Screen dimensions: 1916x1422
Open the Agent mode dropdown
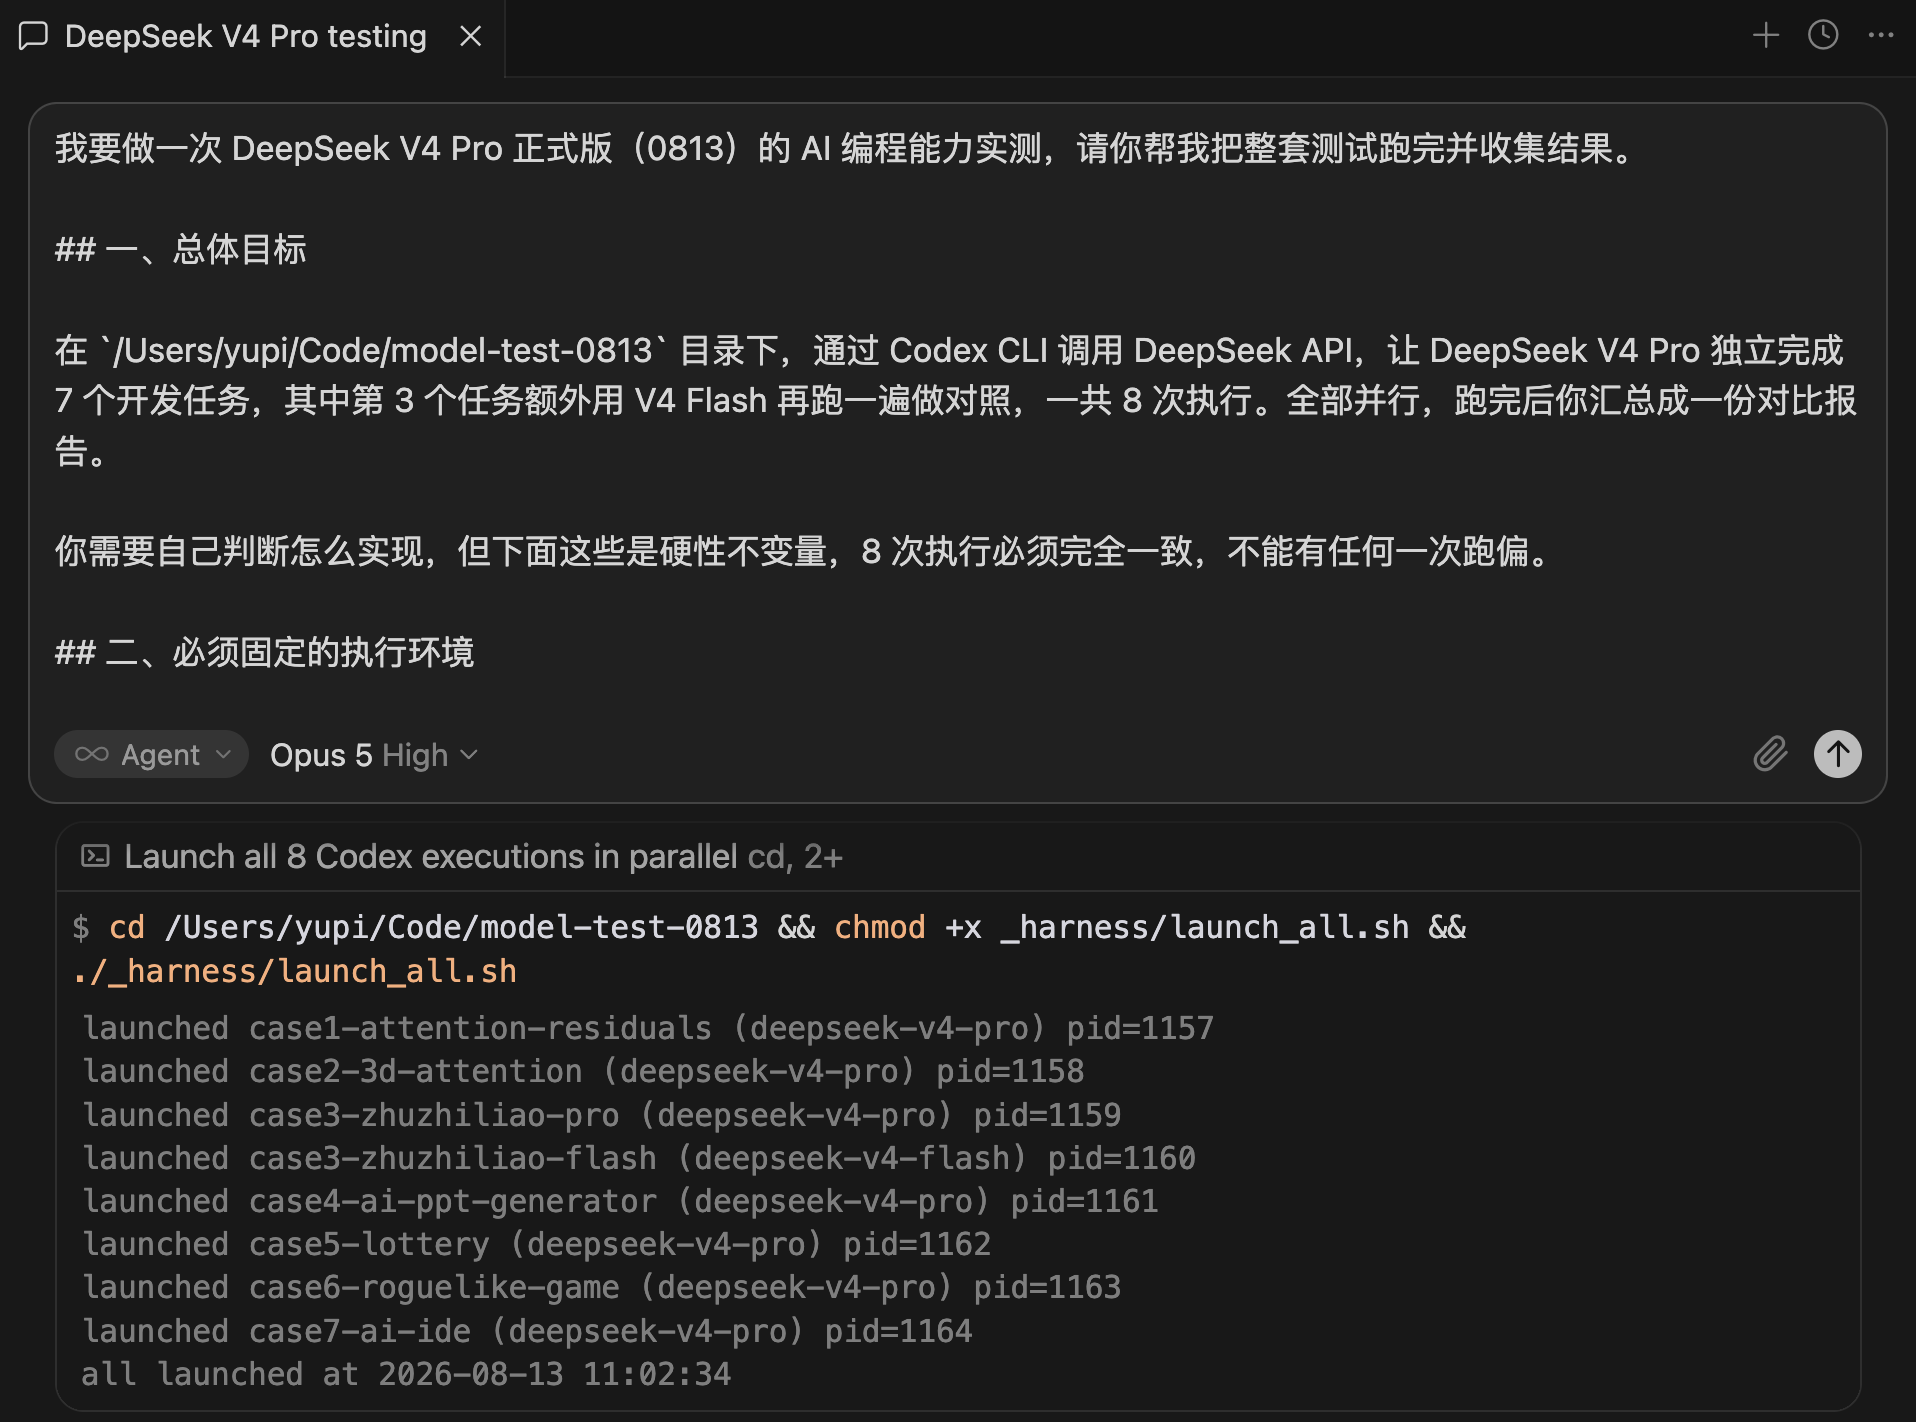152,755
